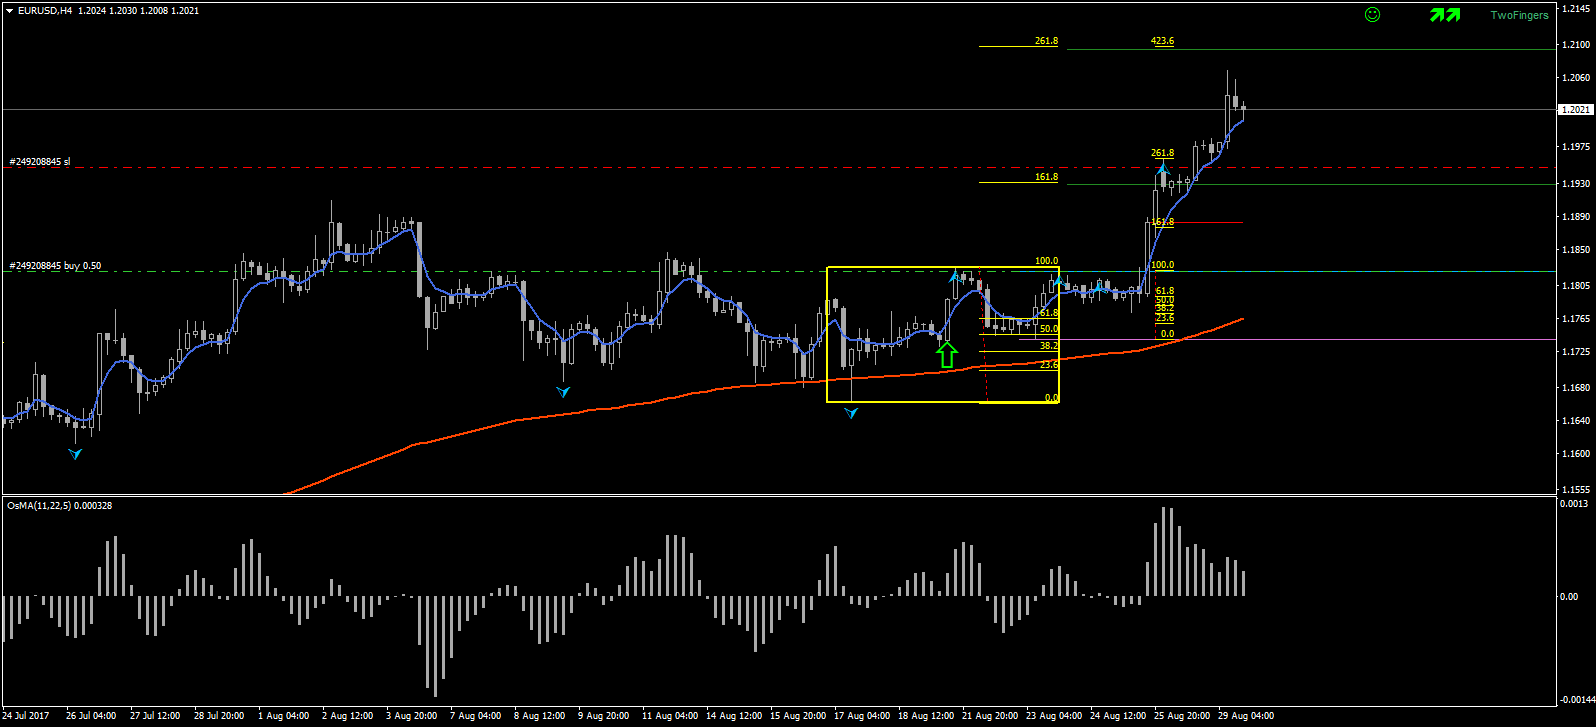Click the 1.1930 price axis value
This screenshot has height=727, width=1596.
(1575, 184)
